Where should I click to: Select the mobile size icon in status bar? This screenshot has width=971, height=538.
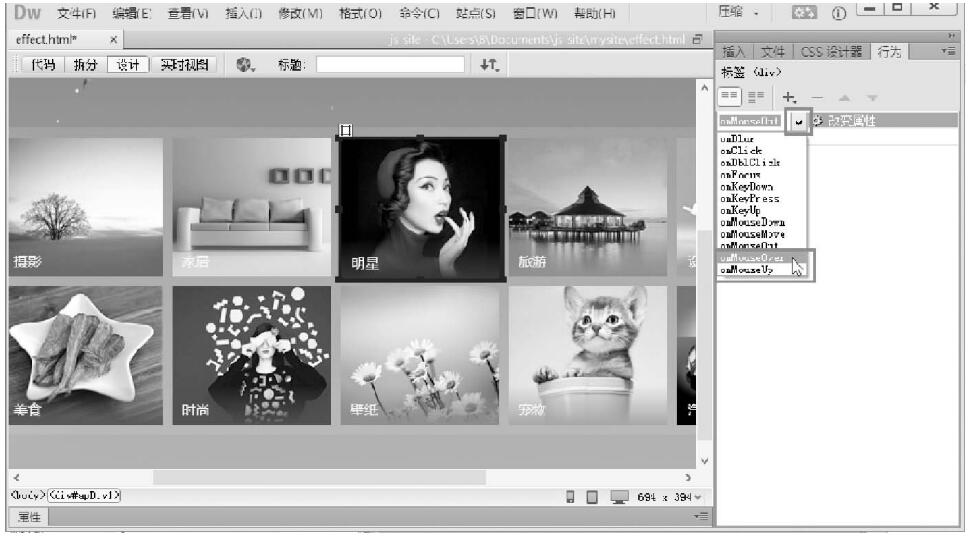point(569,496)
